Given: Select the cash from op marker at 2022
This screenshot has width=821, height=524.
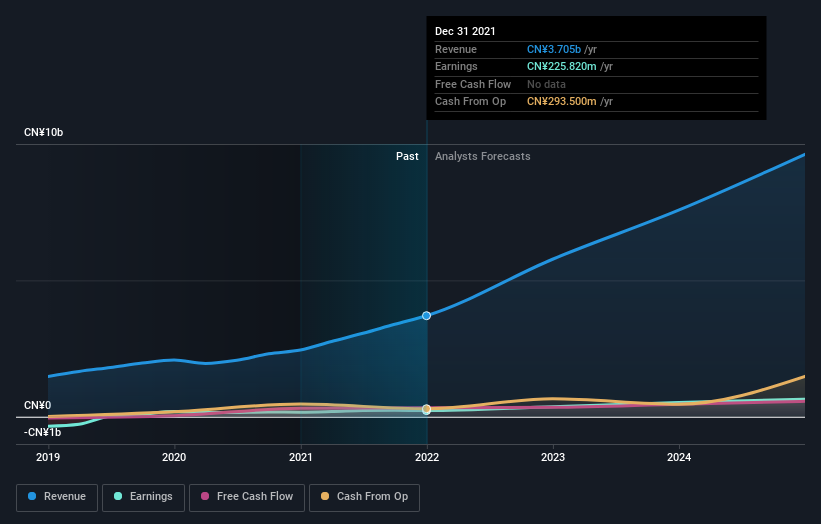Looking at the screenshot, I should tap(427, 408).
